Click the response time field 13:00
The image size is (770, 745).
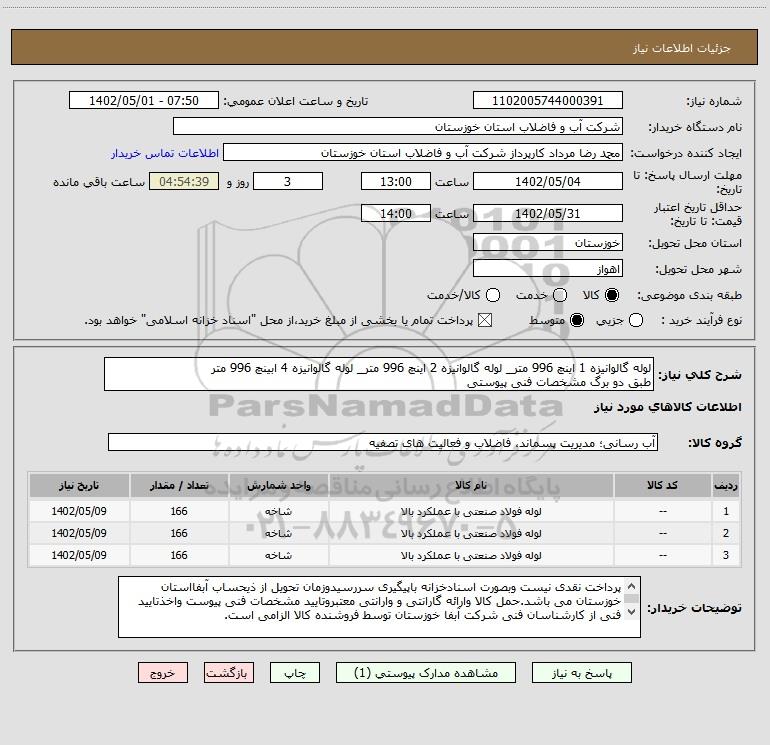pyautogui.click(x=396, y=181)
